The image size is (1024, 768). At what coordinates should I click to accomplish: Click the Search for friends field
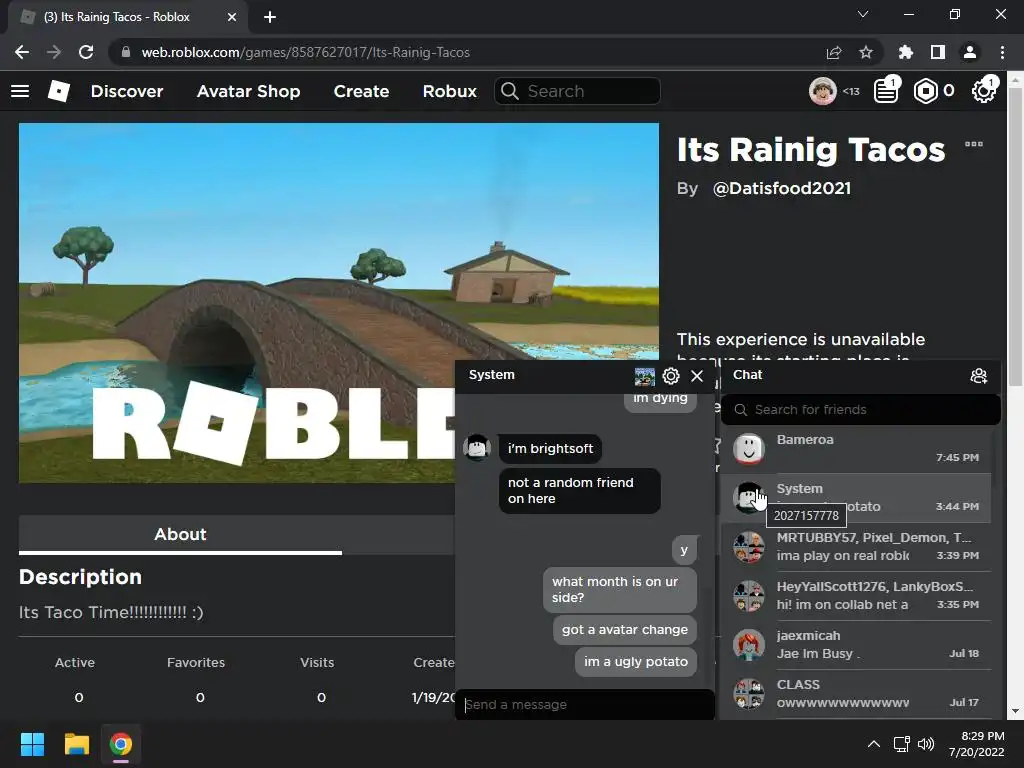[861, 409]
